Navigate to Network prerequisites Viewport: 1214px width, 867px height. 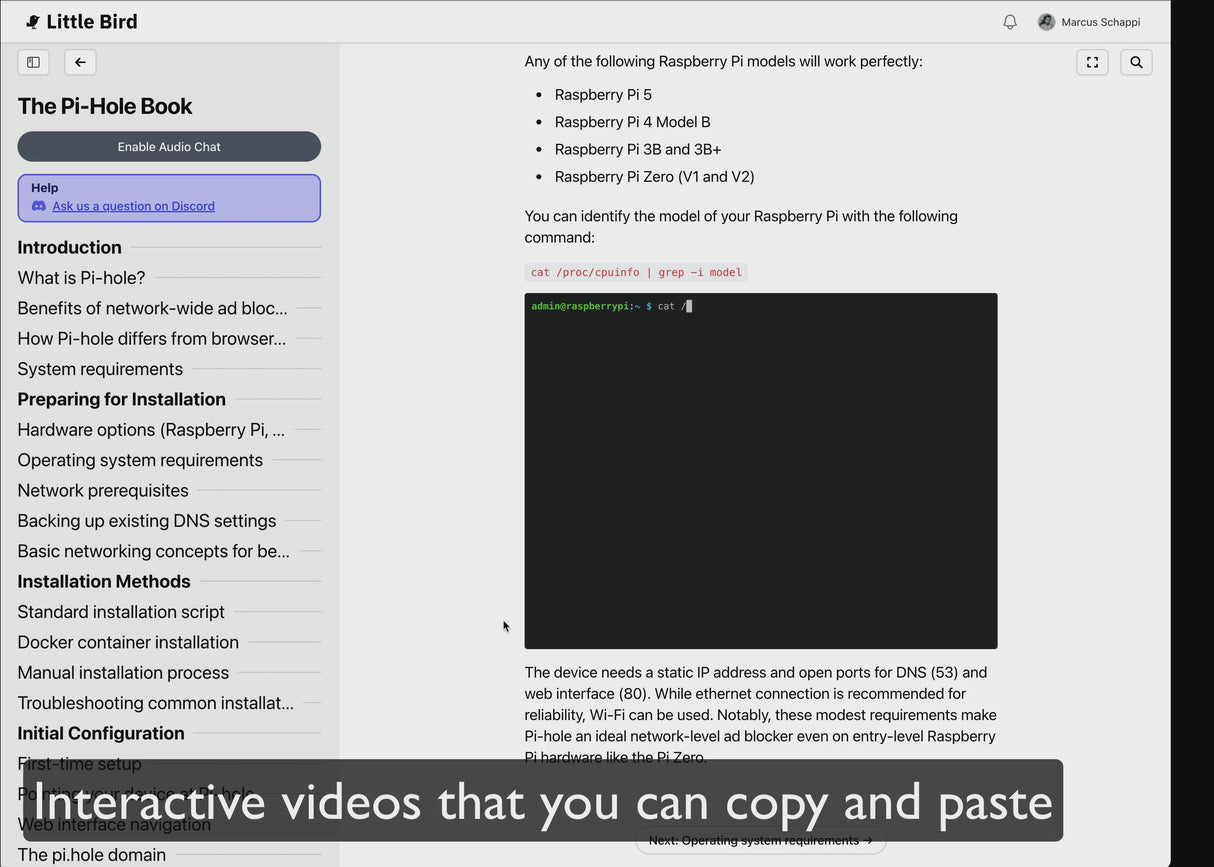(x=103, y=490)
